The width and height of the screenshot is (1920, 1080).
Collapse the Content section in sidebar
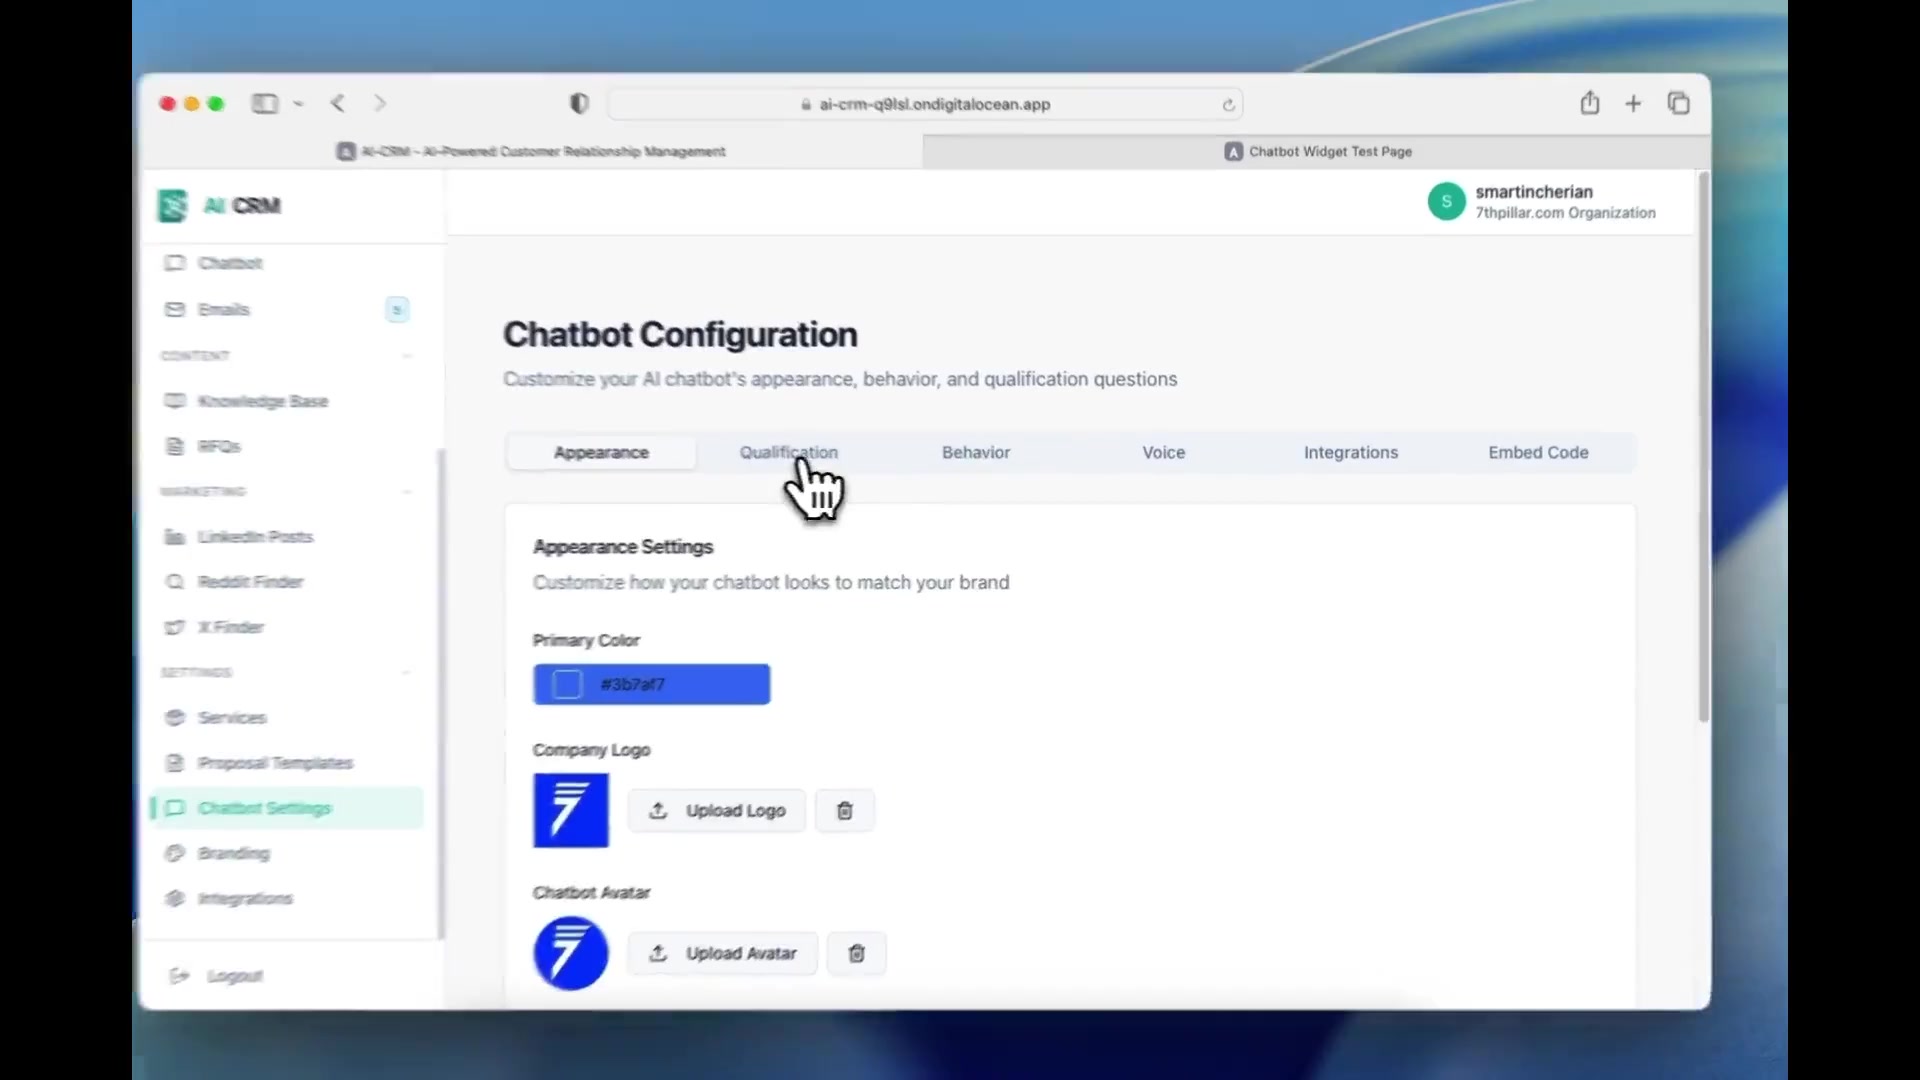(407, 356)
